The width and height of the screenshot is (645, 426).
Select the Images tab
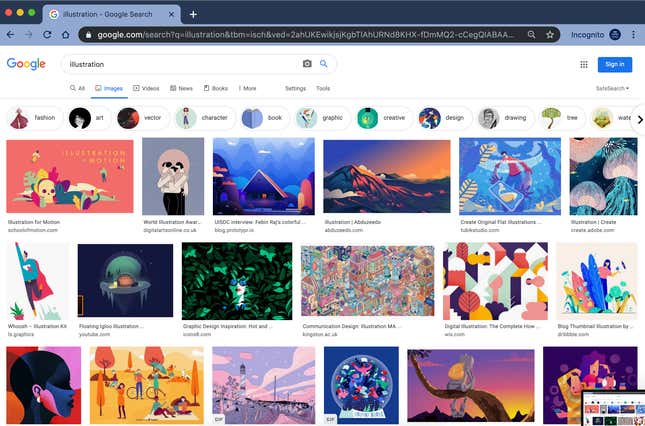pyautogui.click(x=109, y=88)
